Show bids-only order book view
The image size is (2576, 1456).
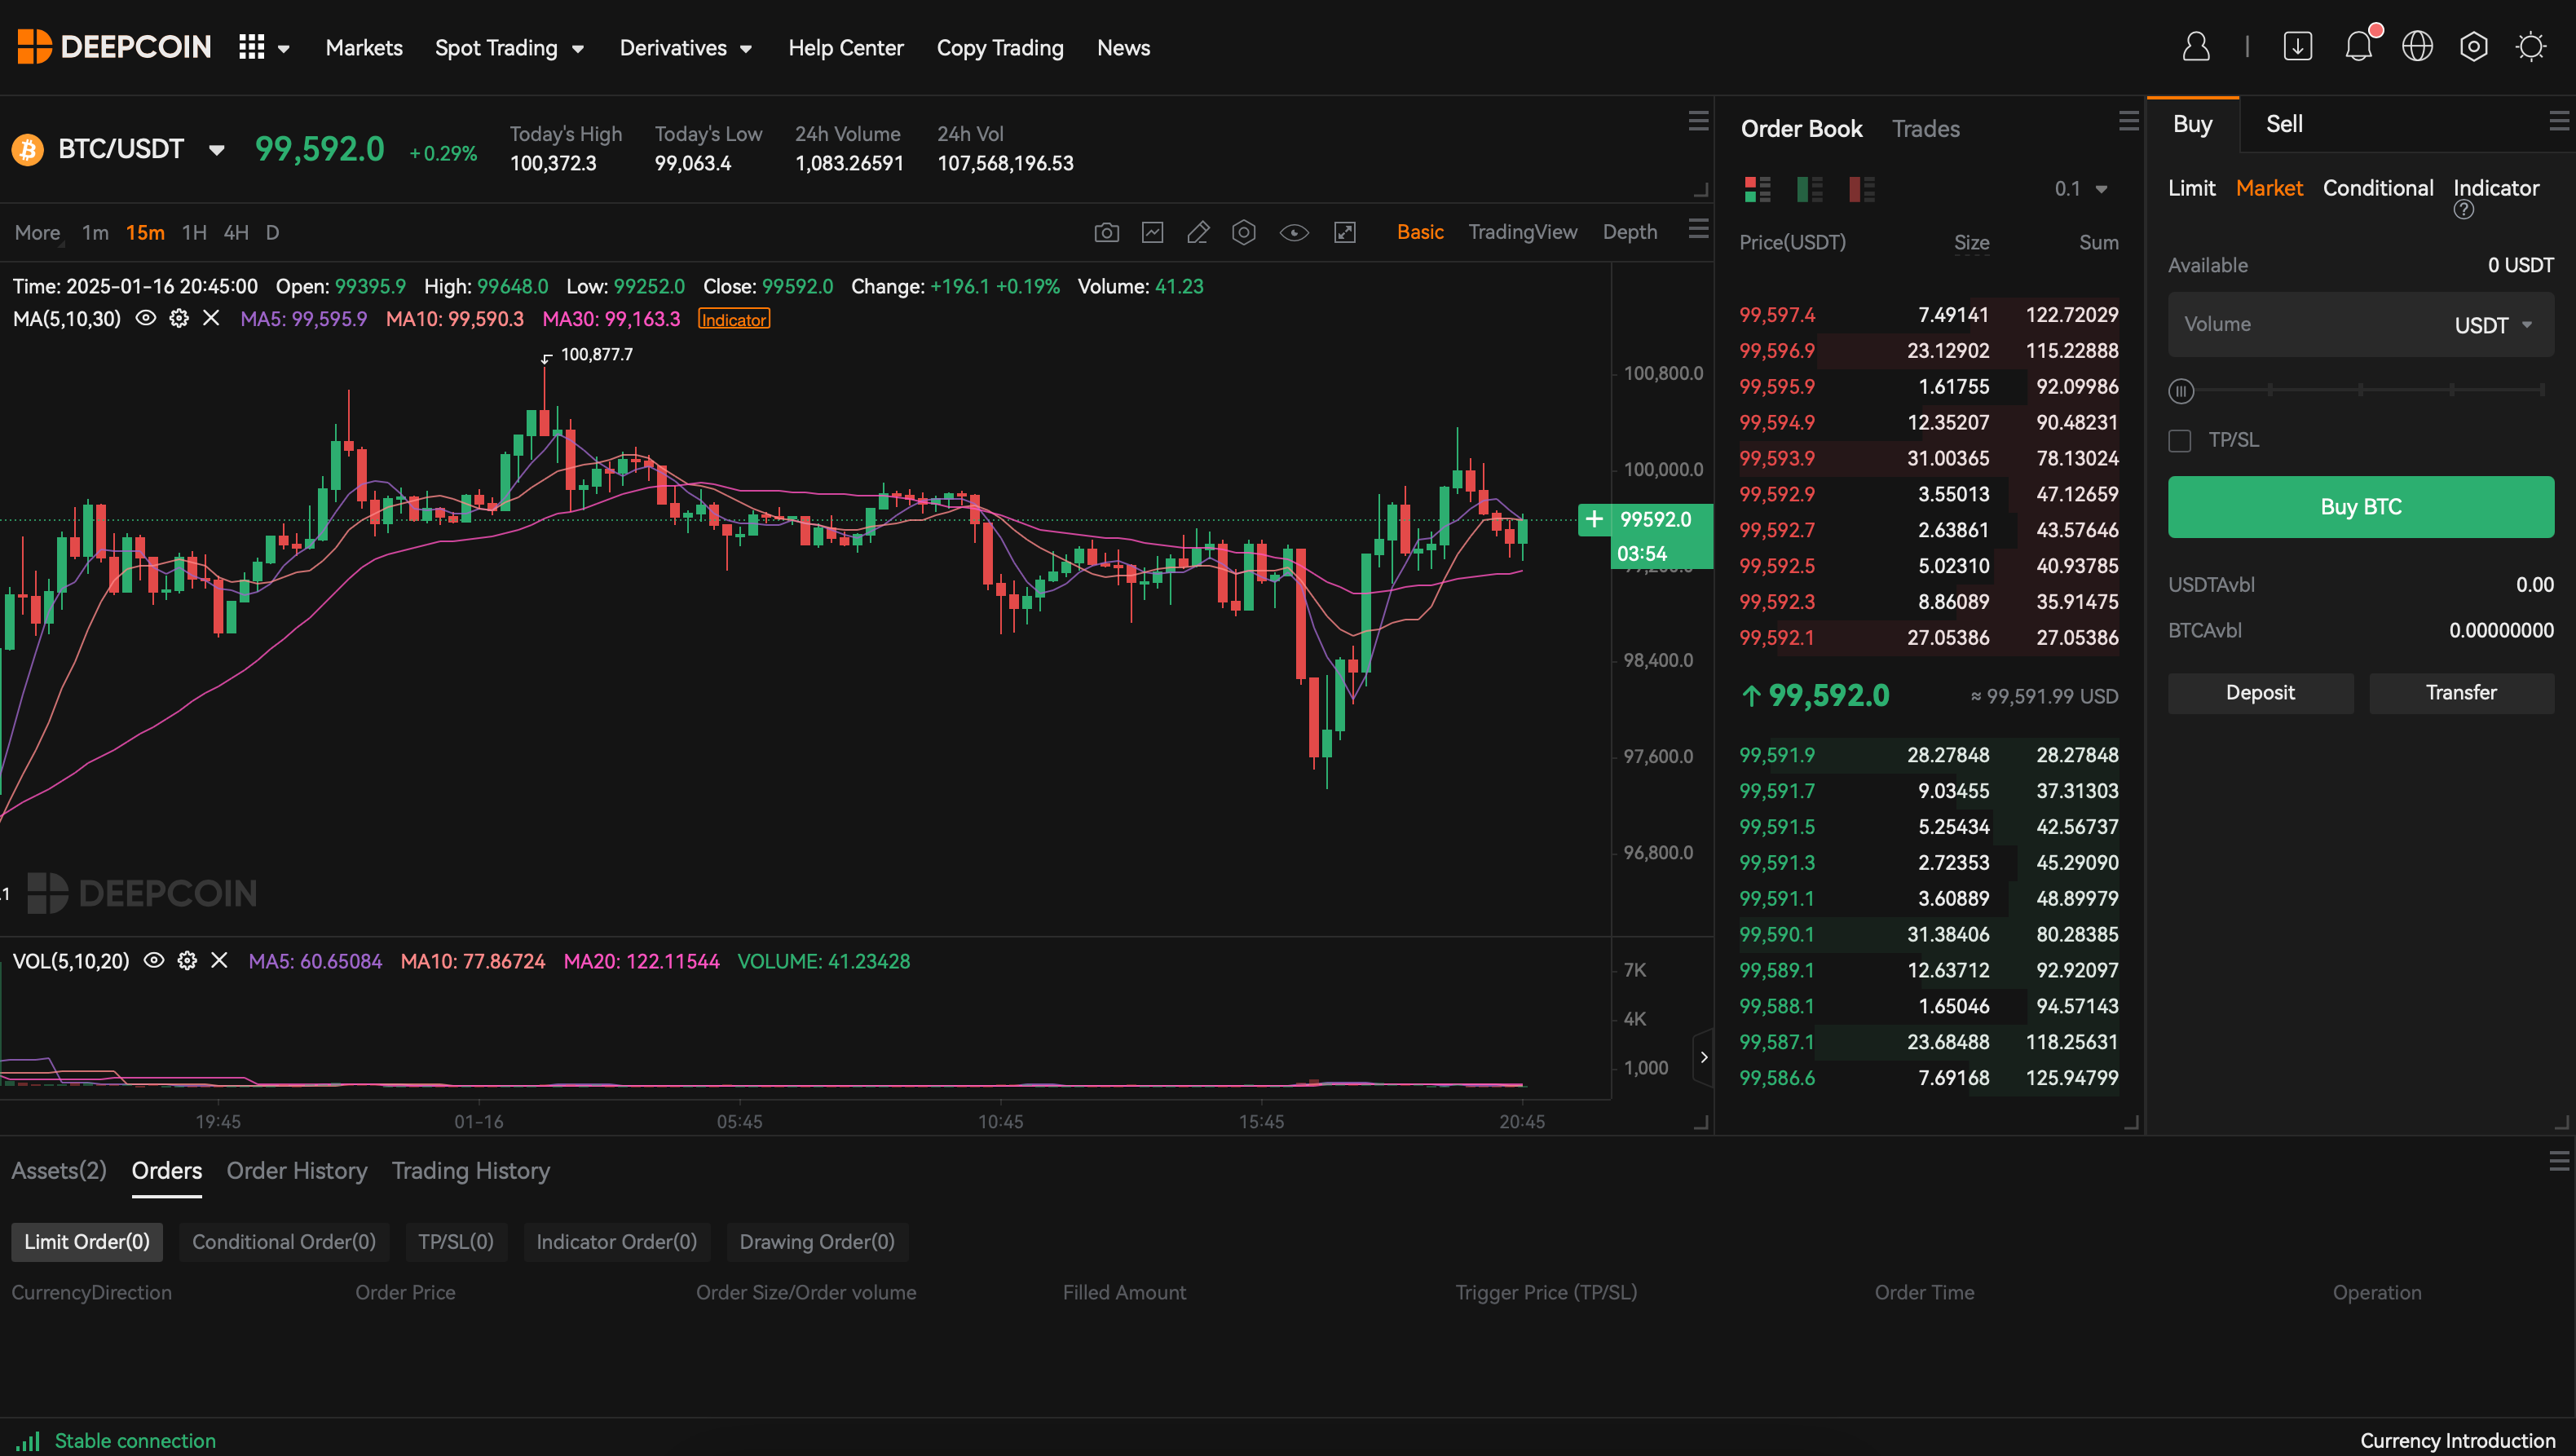[x=1809, y=189]
